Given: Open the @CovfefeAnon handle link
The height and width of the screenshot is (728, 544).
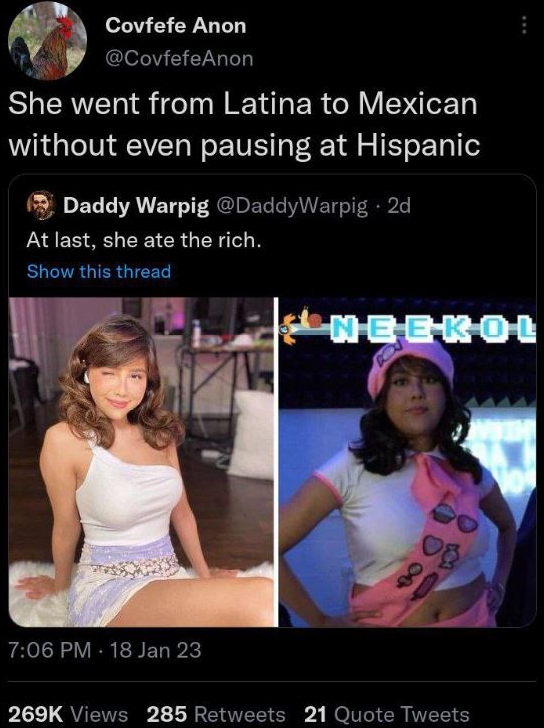Looking at the screenshot, I should (x=179, y=58).
